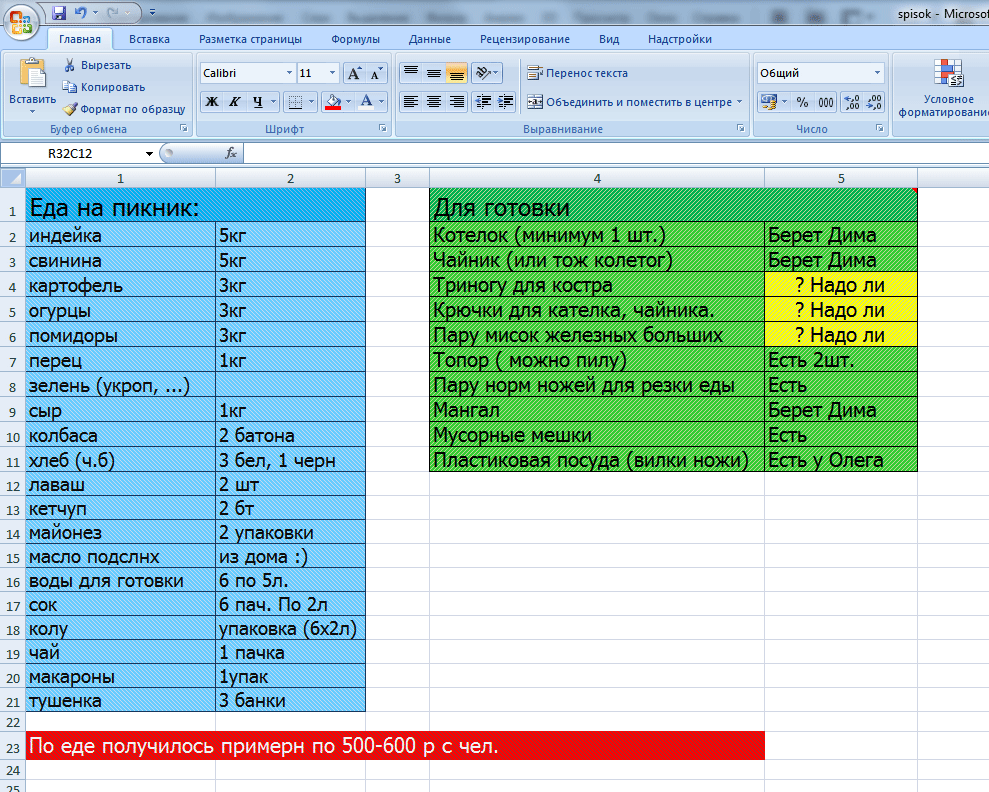Click the Format Painter brush icon
The image size is (989, 792).
[71, 109]
